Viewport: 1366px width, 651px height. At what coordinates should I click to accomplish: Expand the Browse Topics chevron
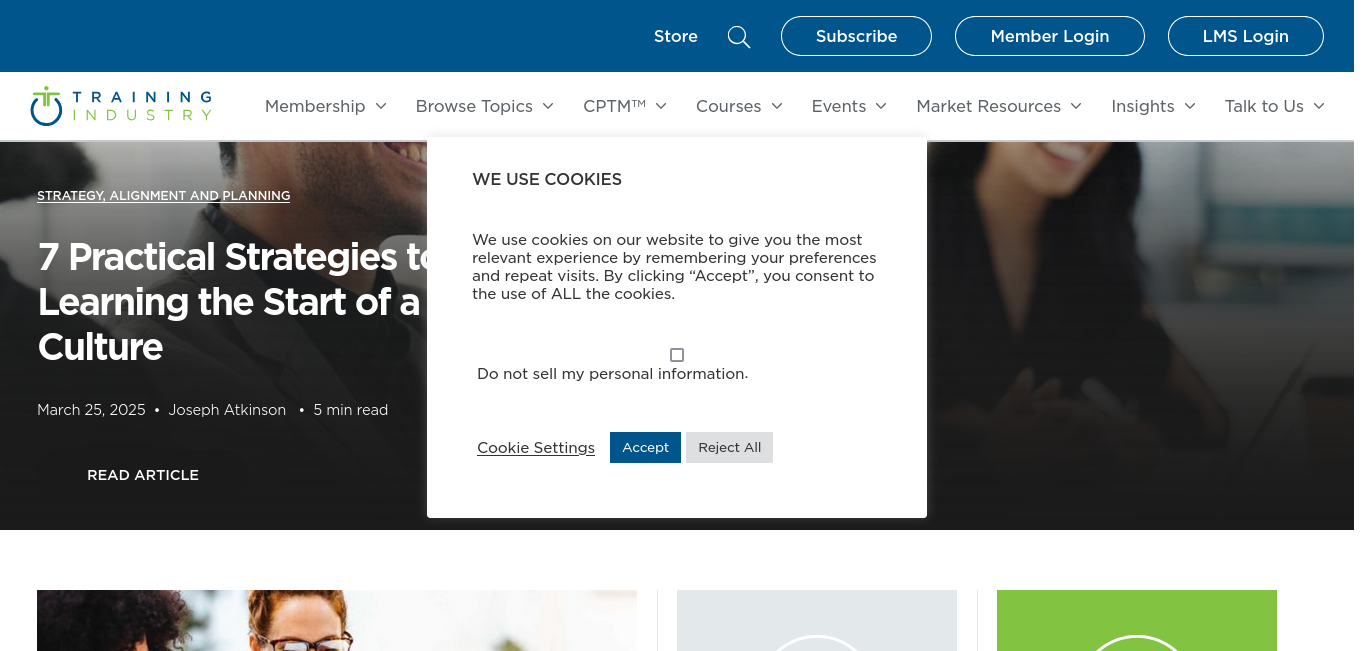pos(548,106)
